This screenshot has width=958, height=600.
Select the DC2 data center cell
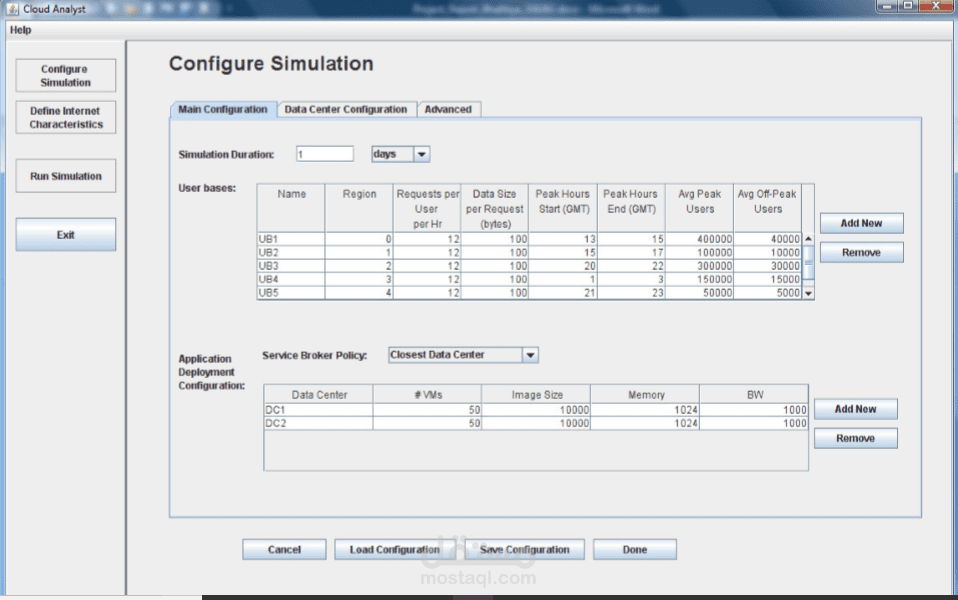[x=318, y=423]
